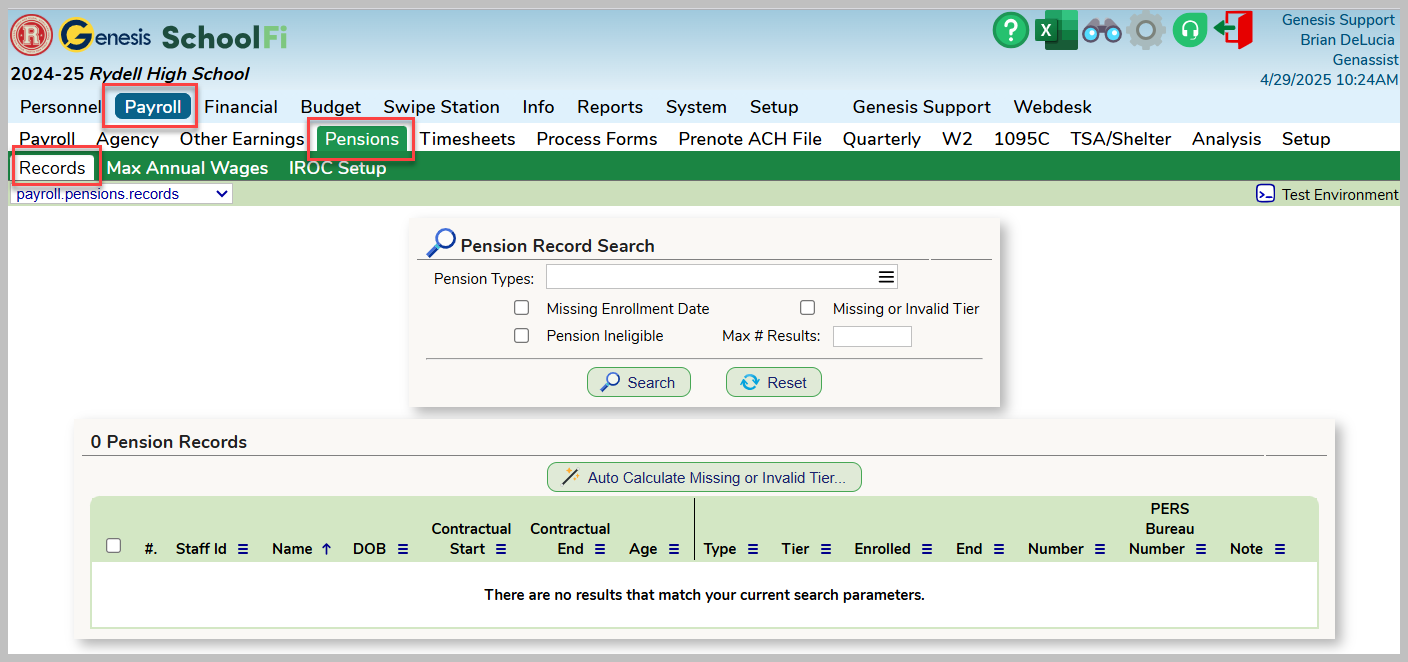The image size is (1408, 662).
Task: Switch to the Pensions sub-tab
Action: [362, 139]
